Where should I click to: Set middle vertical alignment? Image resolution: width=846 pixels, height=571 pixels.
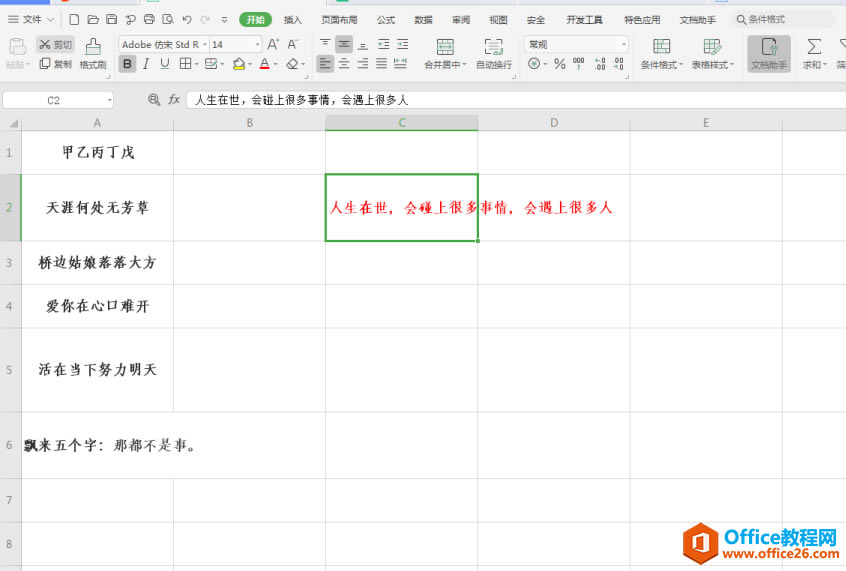(344, 44)
